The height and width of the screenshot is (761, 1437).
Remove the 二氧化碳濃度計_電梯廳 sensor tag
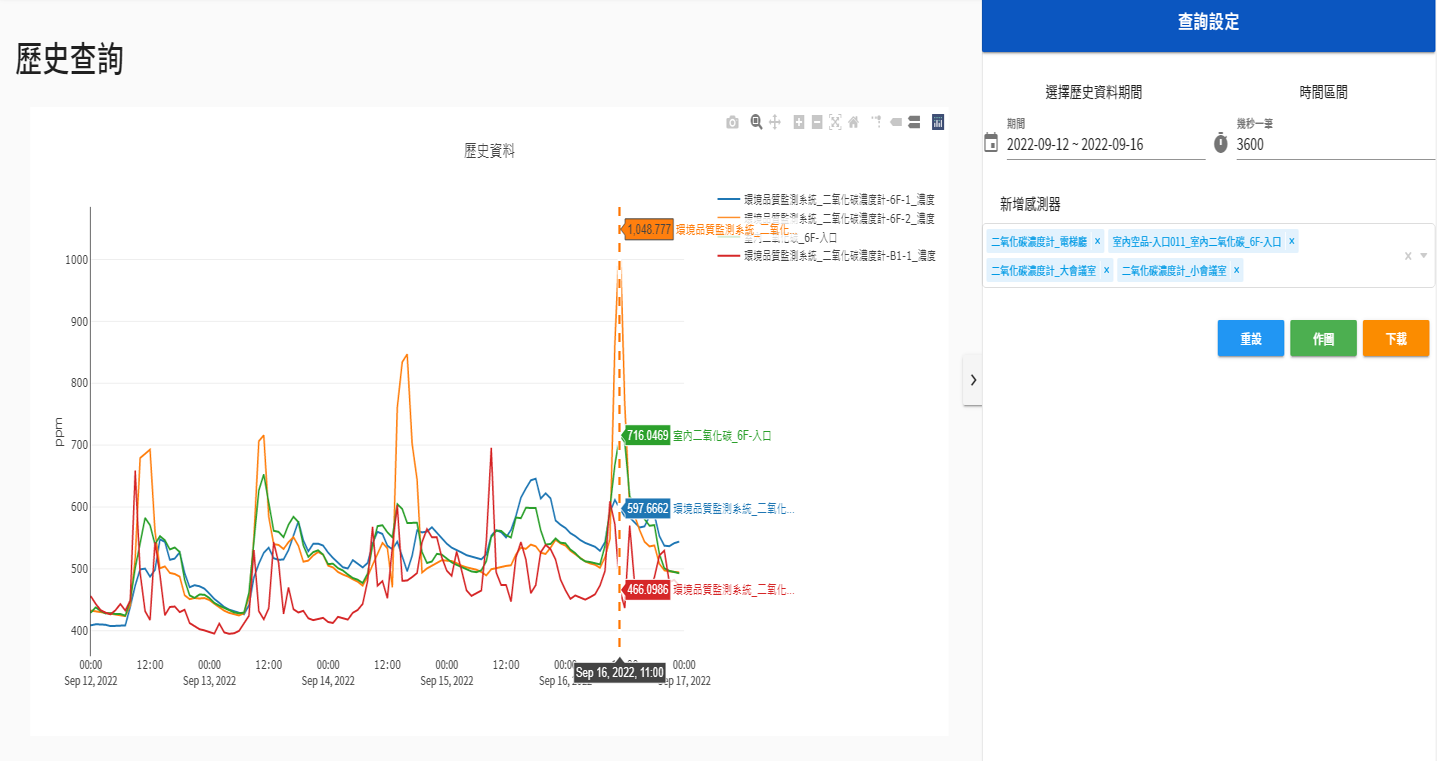click(x=1097, y=241)
